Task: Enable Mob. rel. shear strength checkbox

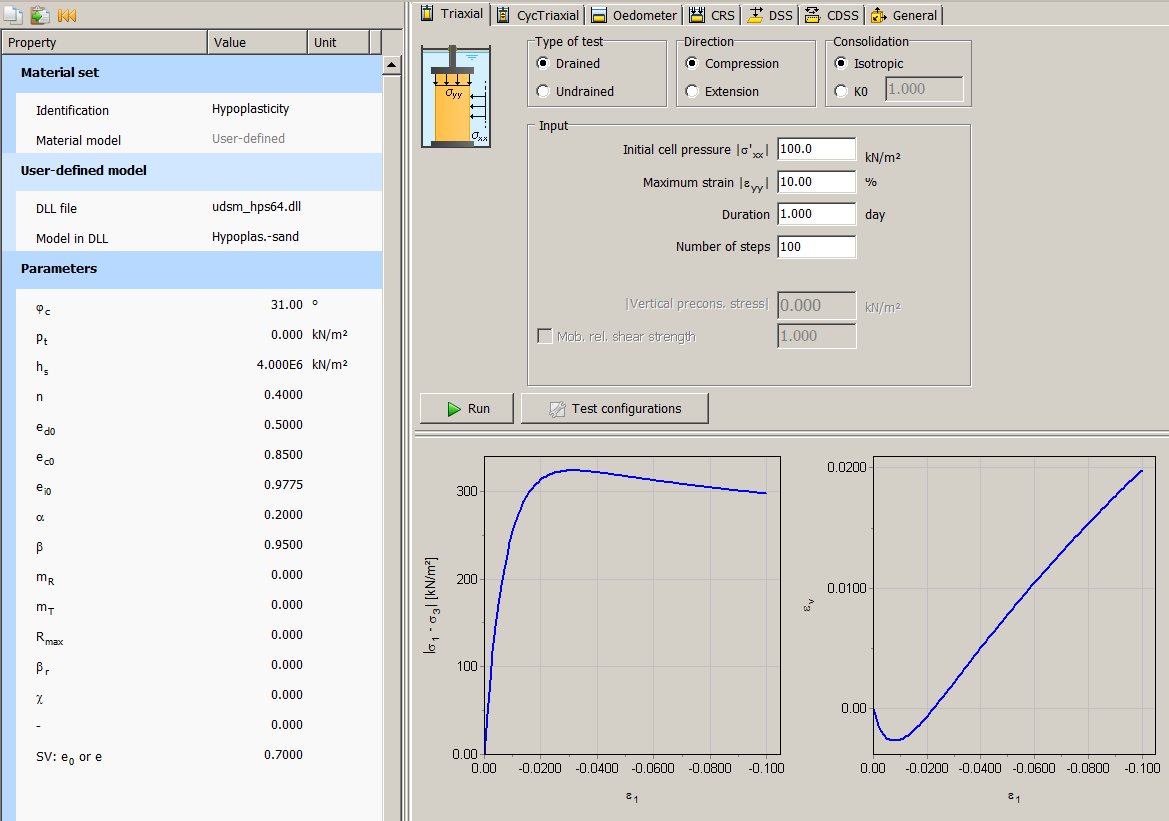Action: tap(545, 336)
